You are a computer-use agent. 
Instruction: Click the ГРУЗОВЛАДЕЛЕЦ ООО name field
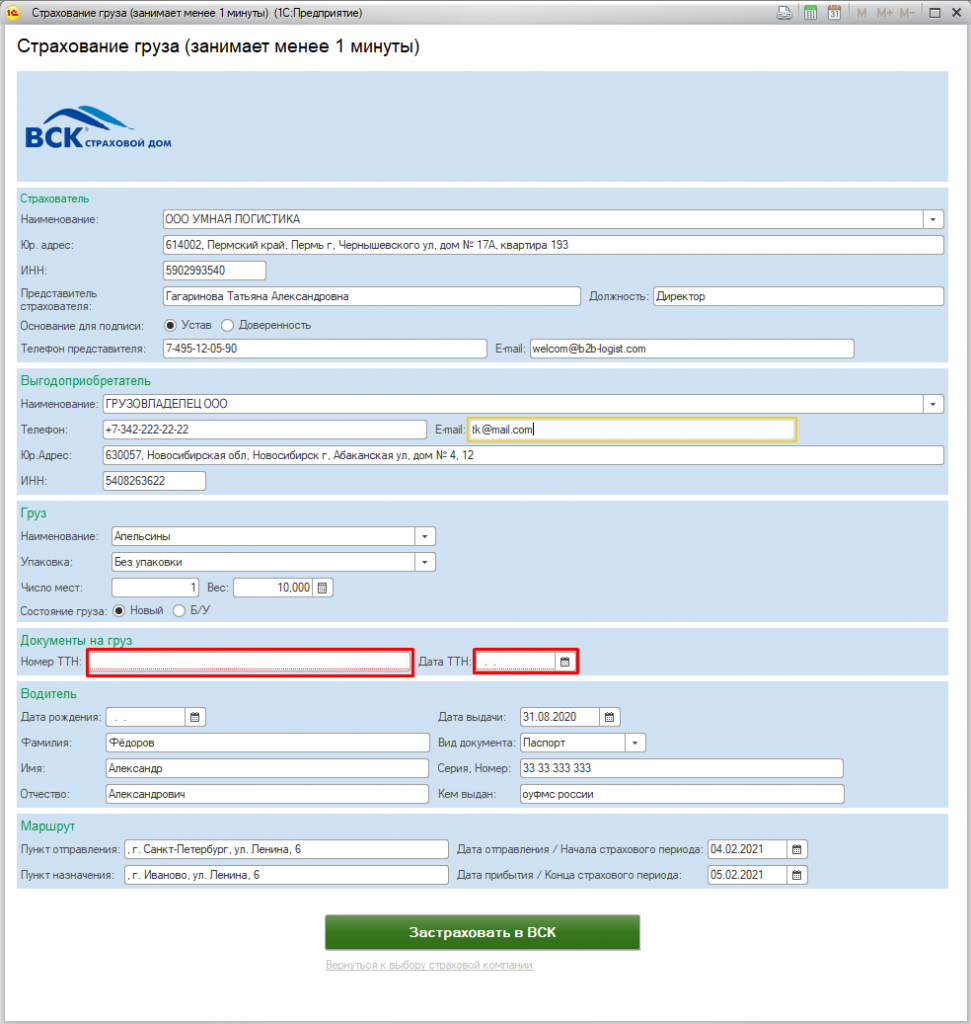(x=513, y=404)
